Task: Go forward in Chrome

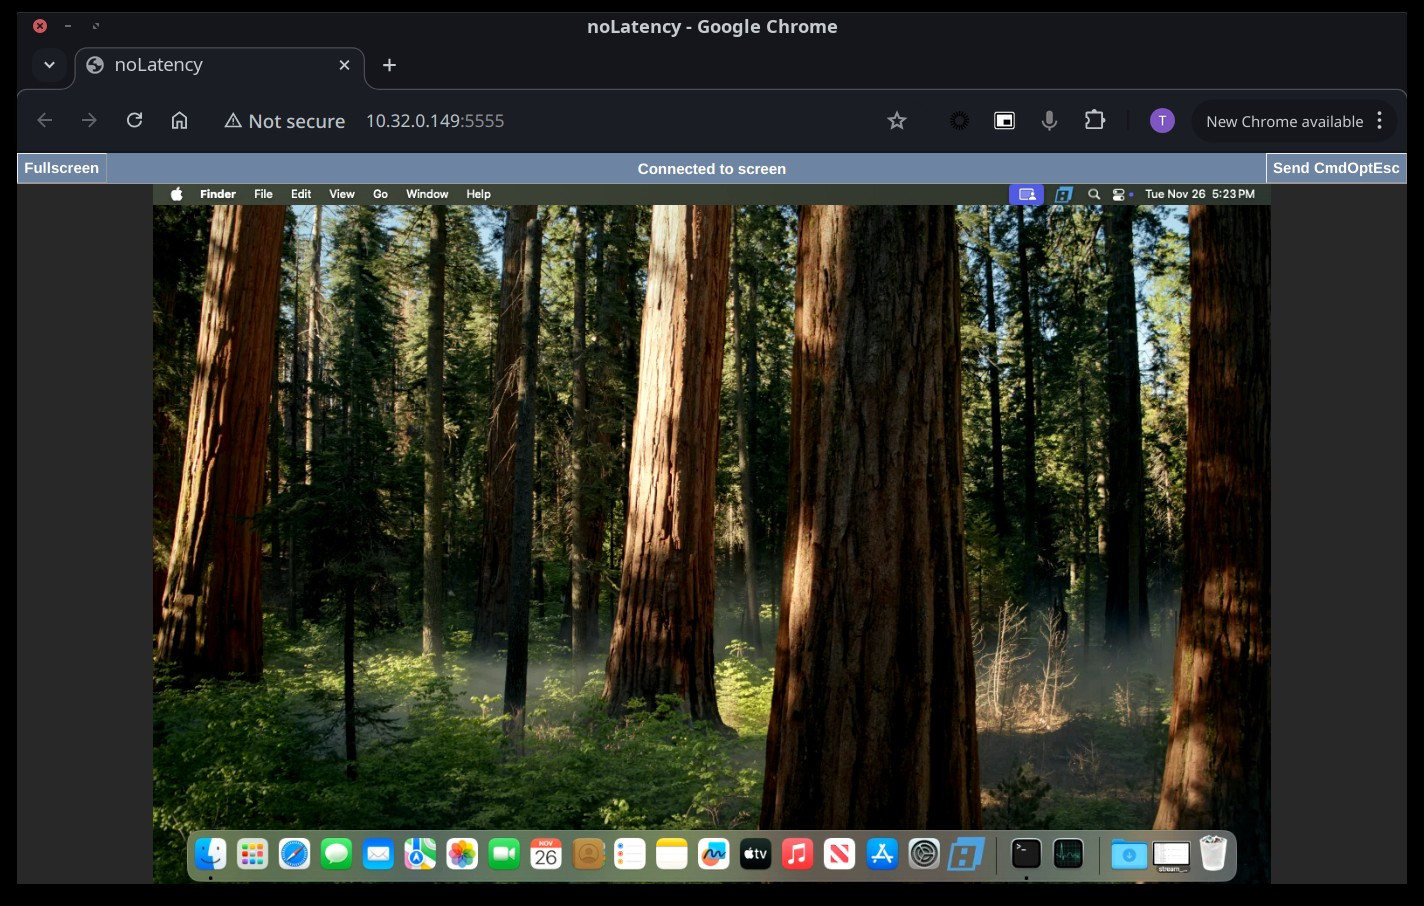Action: 89,120
